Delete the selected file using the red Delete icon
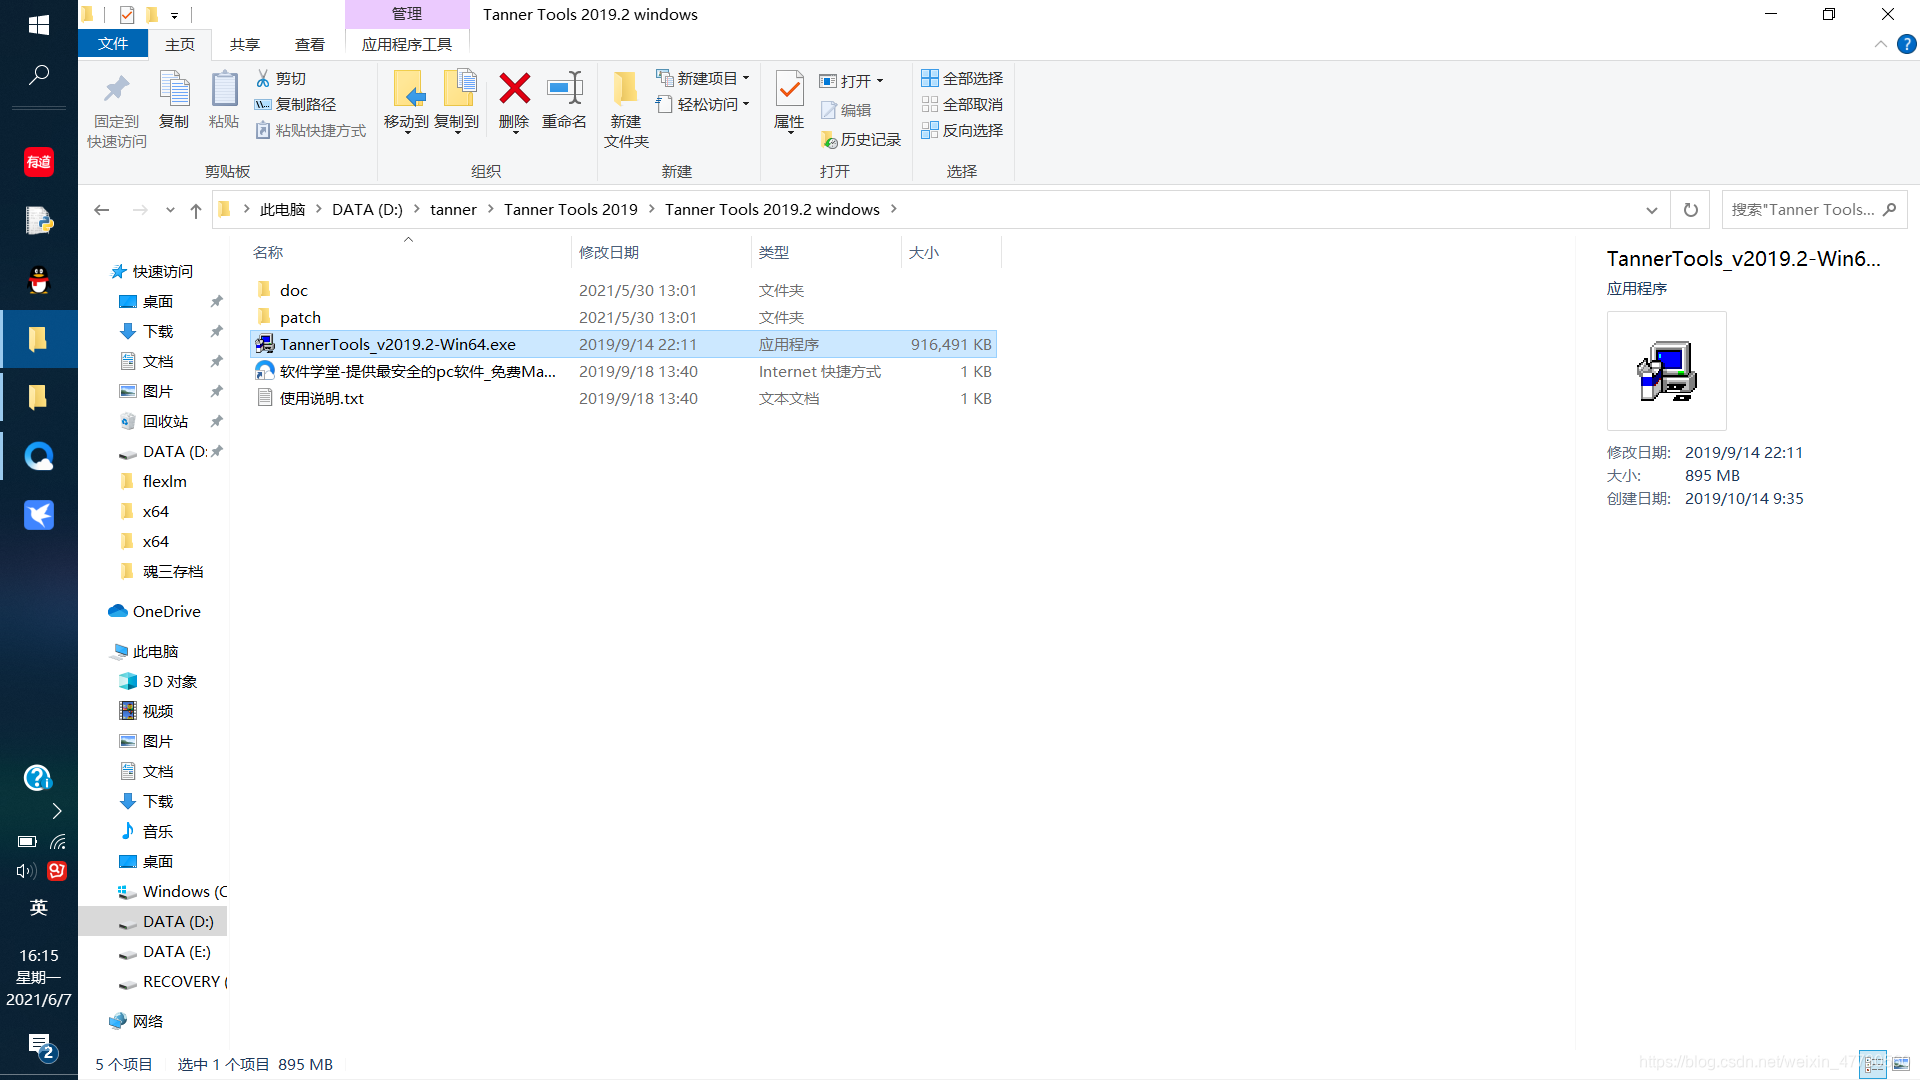This screenshot has width=1920, height=1080. click(x=514, y=103)
